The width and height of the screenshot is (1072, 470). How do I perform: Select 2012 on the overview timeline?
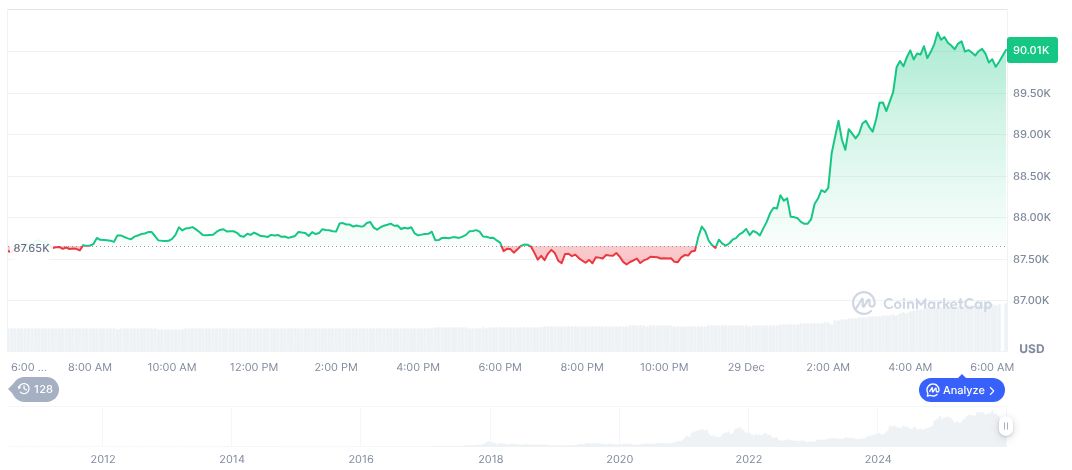(103, 459)
